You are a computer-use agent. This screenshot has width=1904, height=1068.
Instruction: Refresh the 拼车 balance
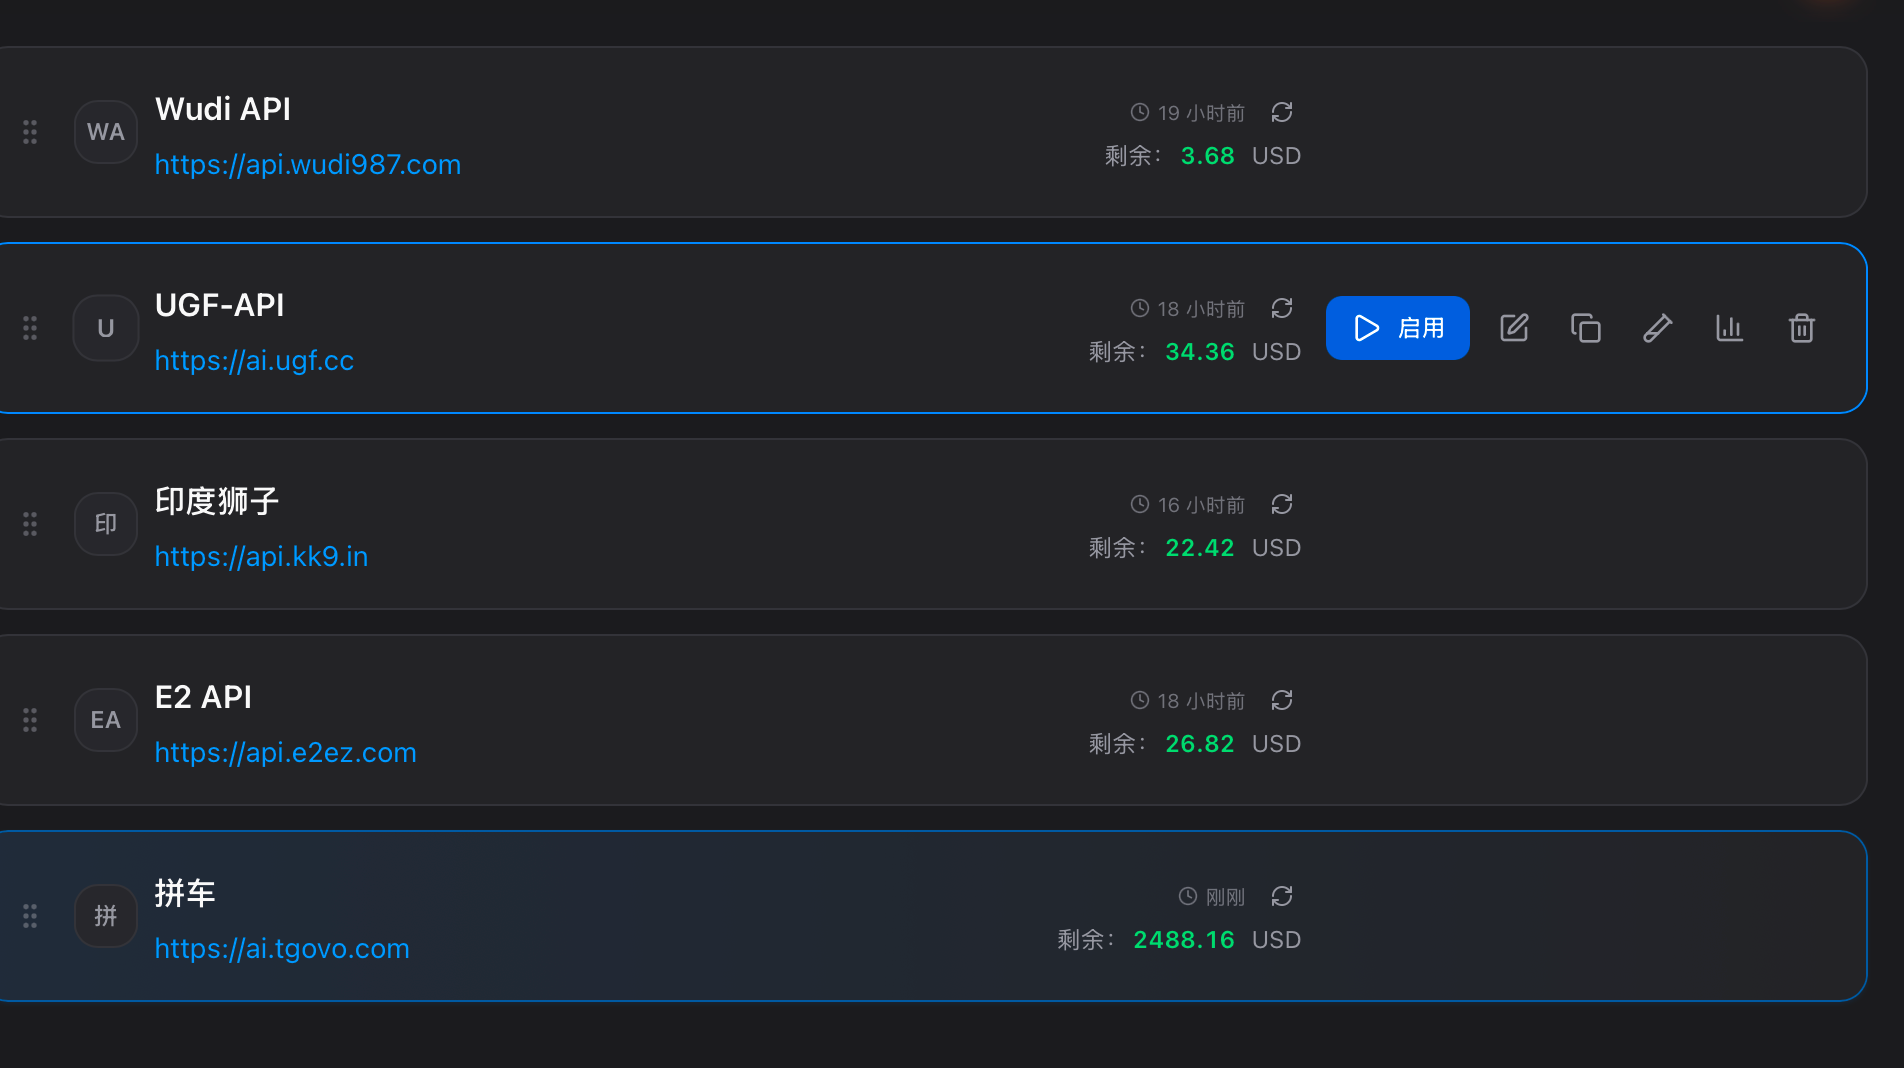[x=1282, y=896]
